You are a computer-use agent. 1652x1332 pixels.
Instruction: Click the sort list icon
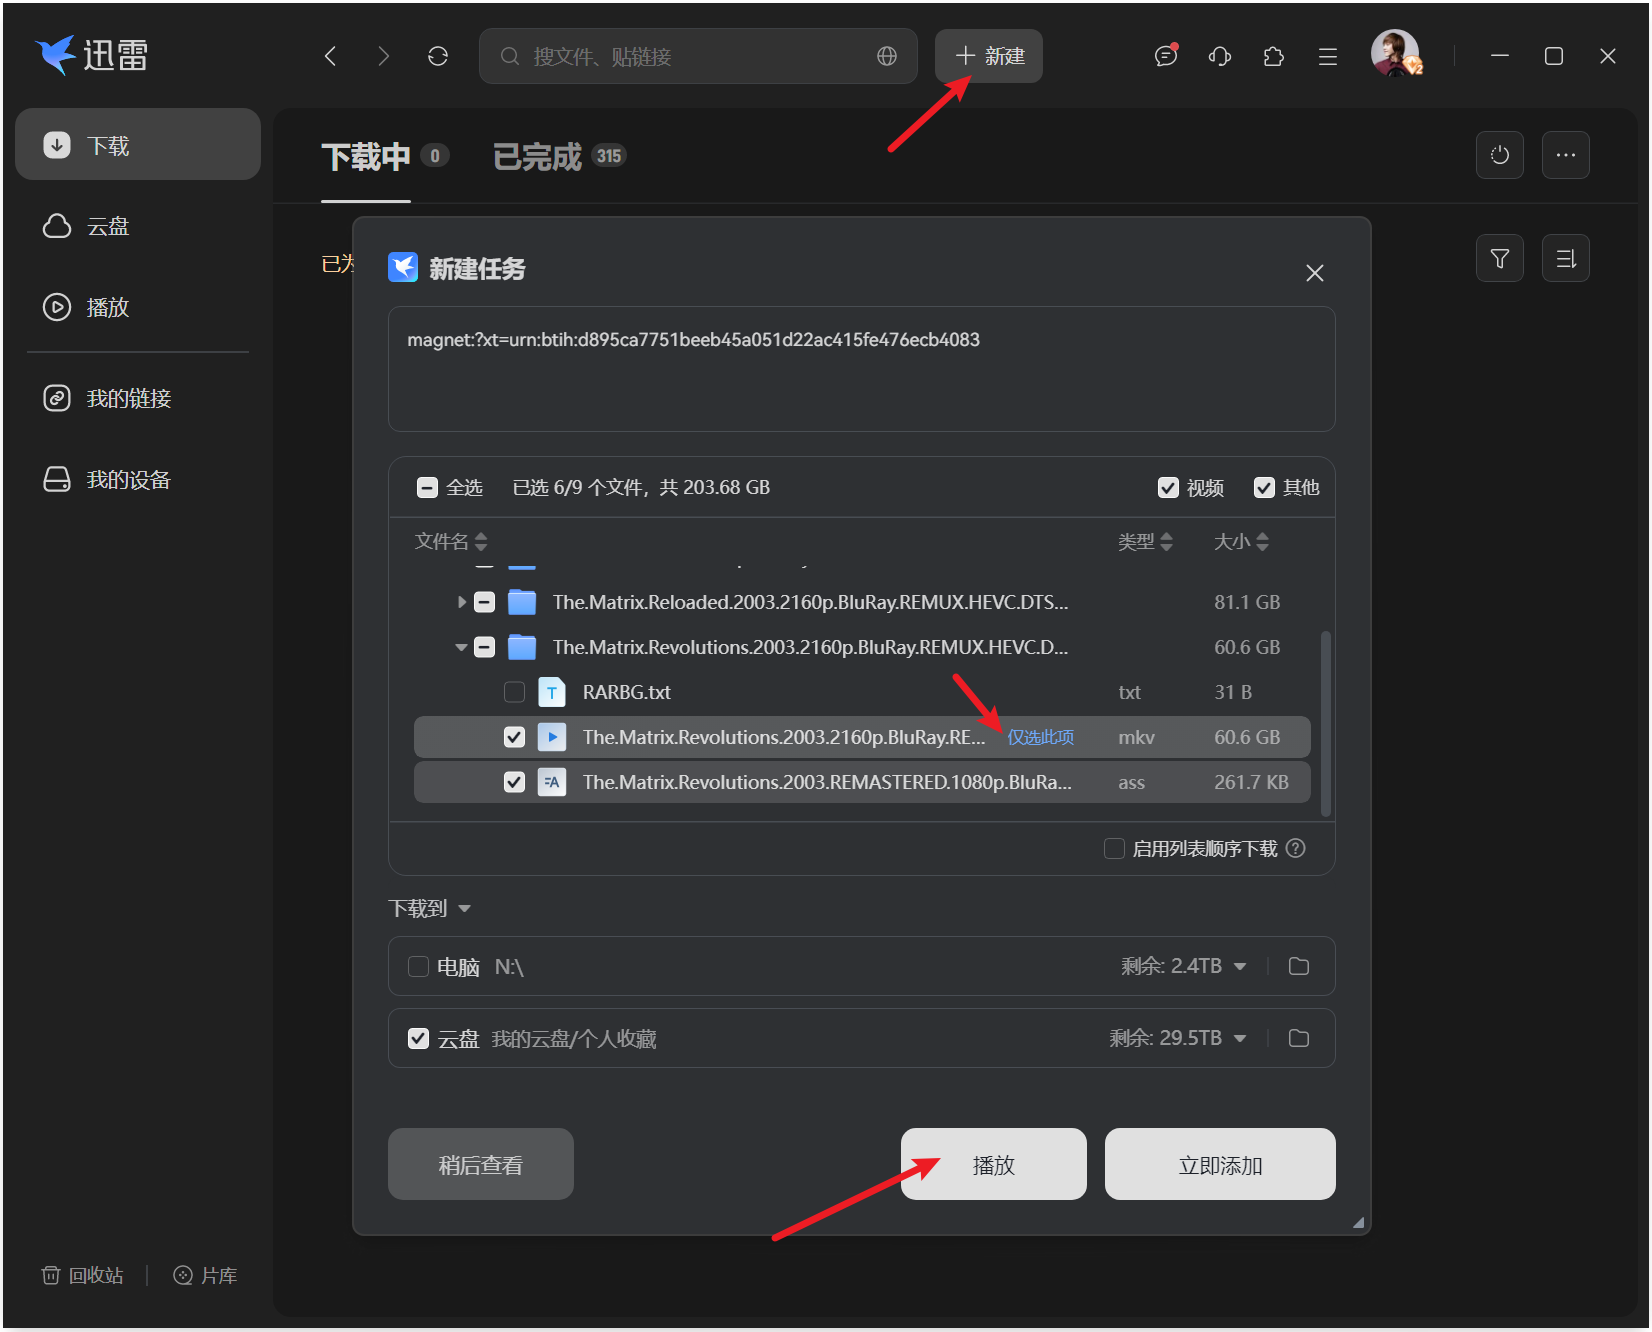coord(1566,259)
